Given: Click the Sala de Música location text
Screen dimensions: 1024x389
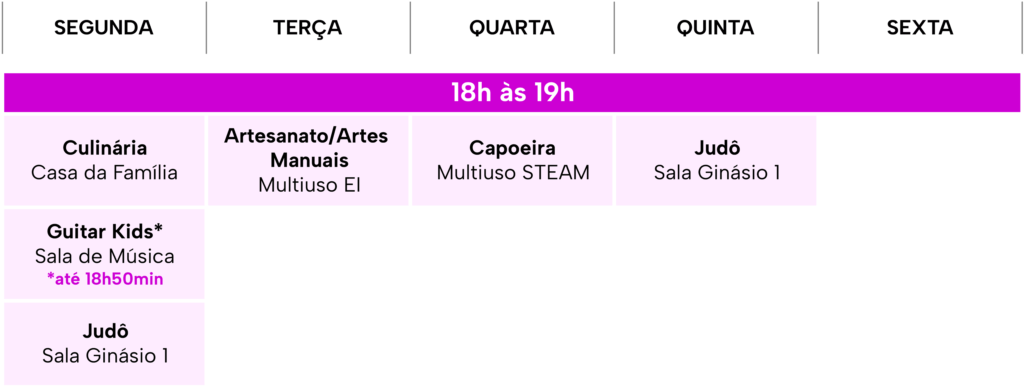Looking at the screenshot, I should coord(104,256).
